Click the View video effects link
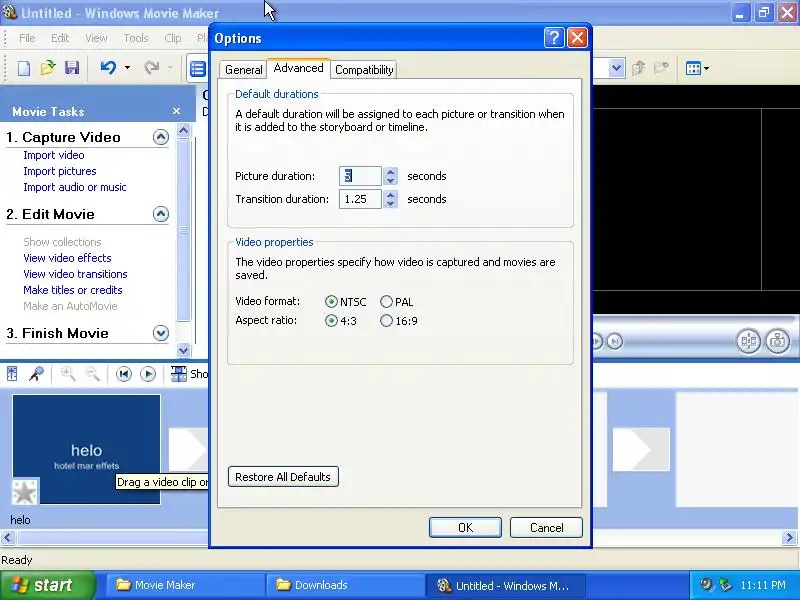The height and width of the screenshot is (600, 800). tap(67, 258)
